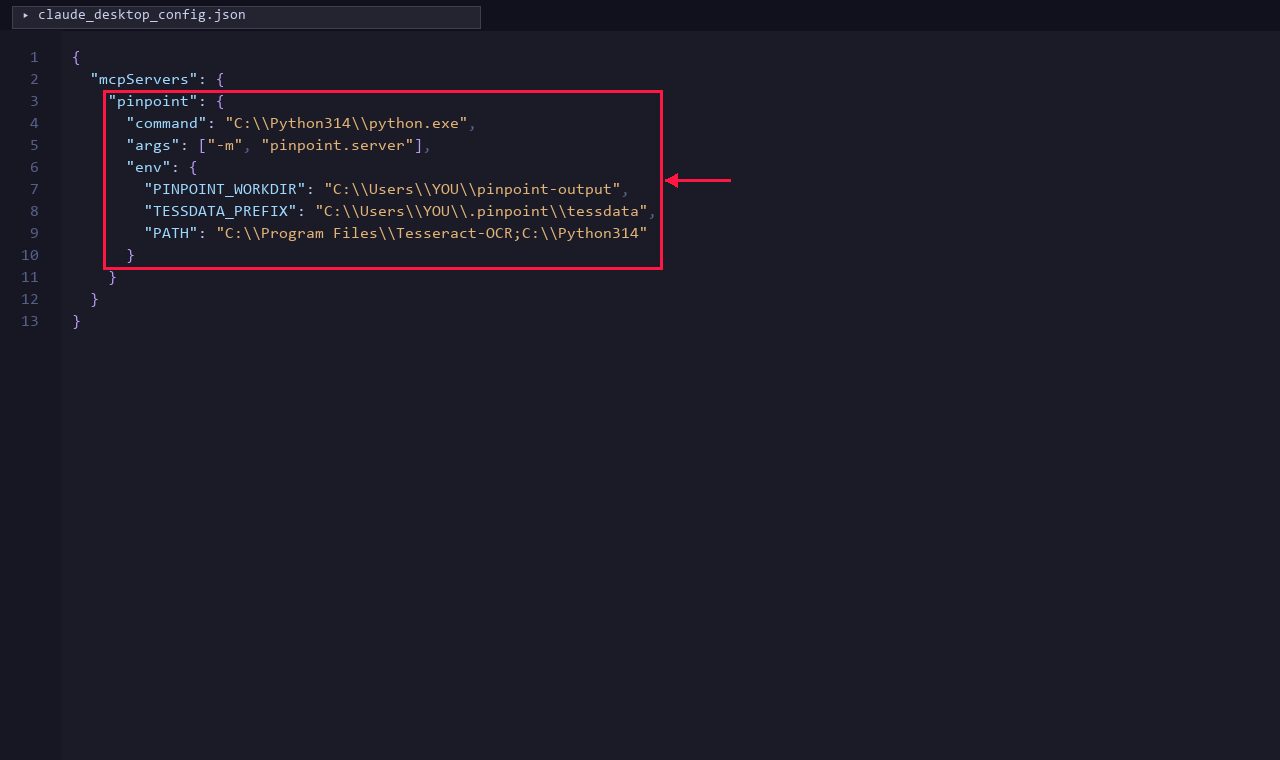Select the "args" key on line 5
Image resolution: width=1280 pixels, height=760 pixels.
click(x=150, y=145)
